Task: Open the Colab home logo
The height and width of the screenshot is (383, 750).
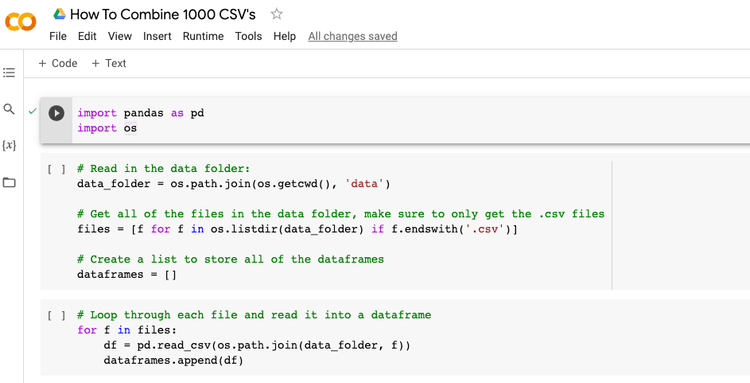Action: (21, 22)
